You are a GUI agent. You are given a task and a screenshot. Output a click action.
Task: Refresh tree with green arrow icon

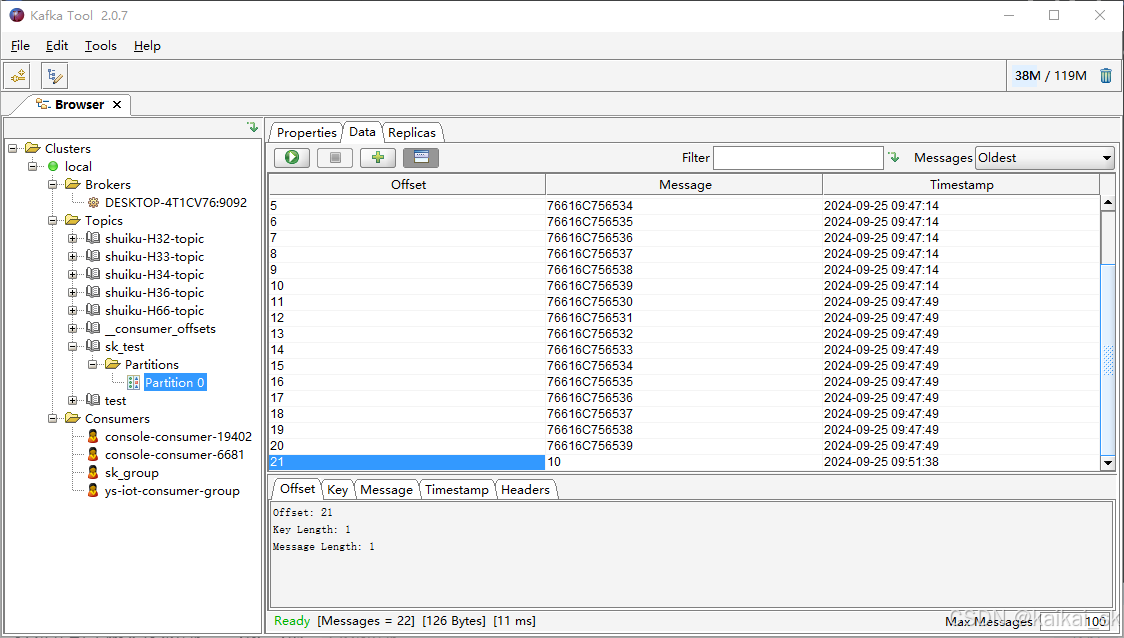(252, 127)
